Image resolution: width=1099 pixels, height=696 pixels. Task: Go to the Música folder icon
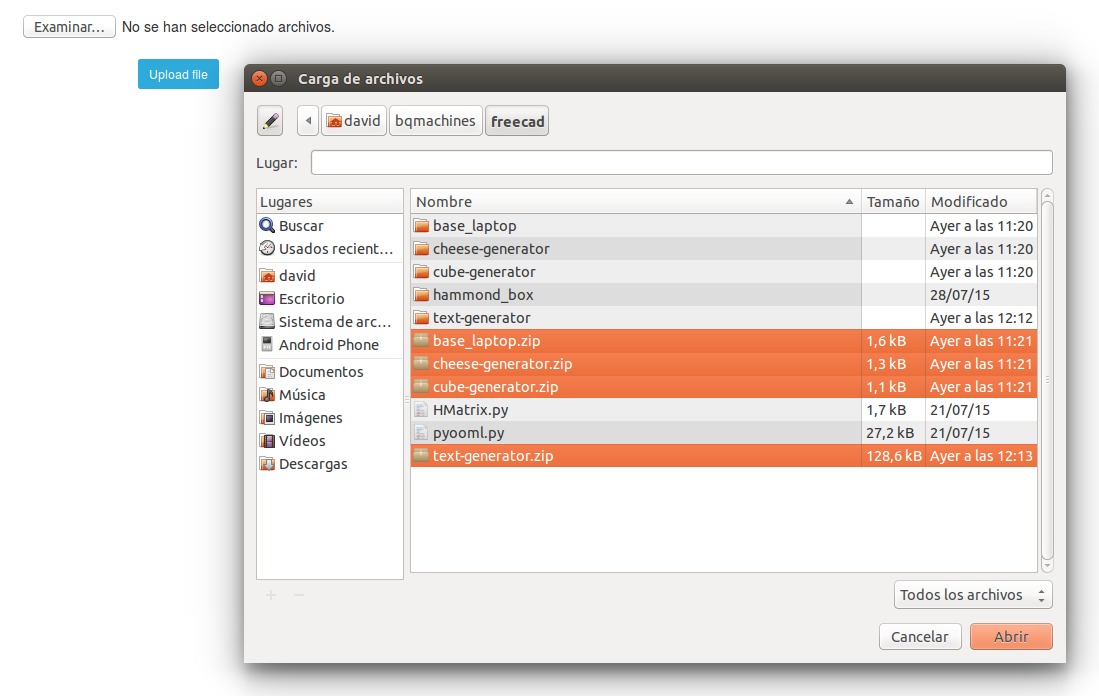coord(267,395)
